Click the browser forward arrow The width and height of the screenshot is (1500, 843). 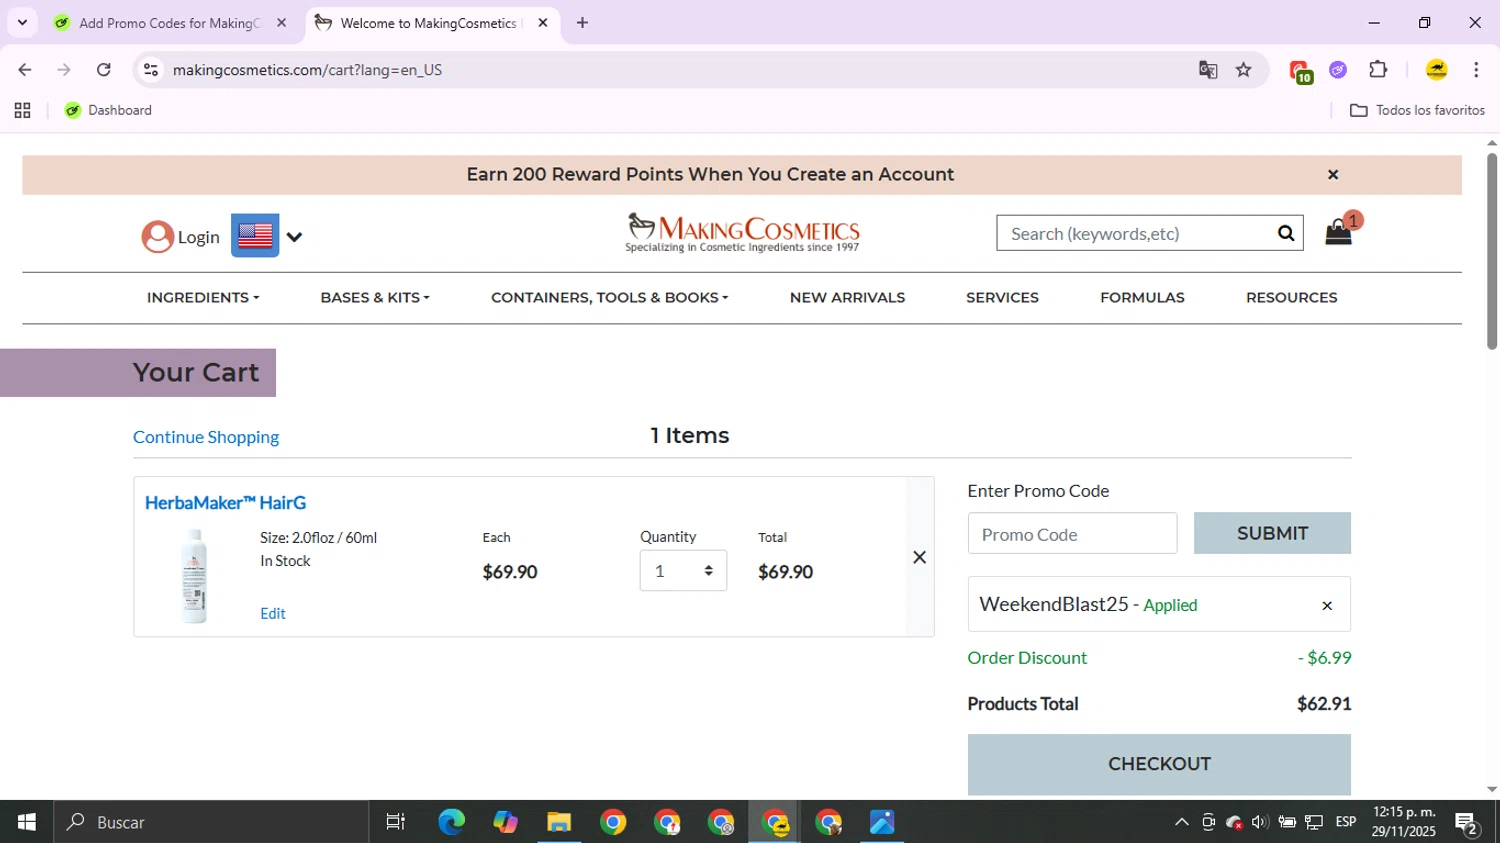tap(64, 70)
